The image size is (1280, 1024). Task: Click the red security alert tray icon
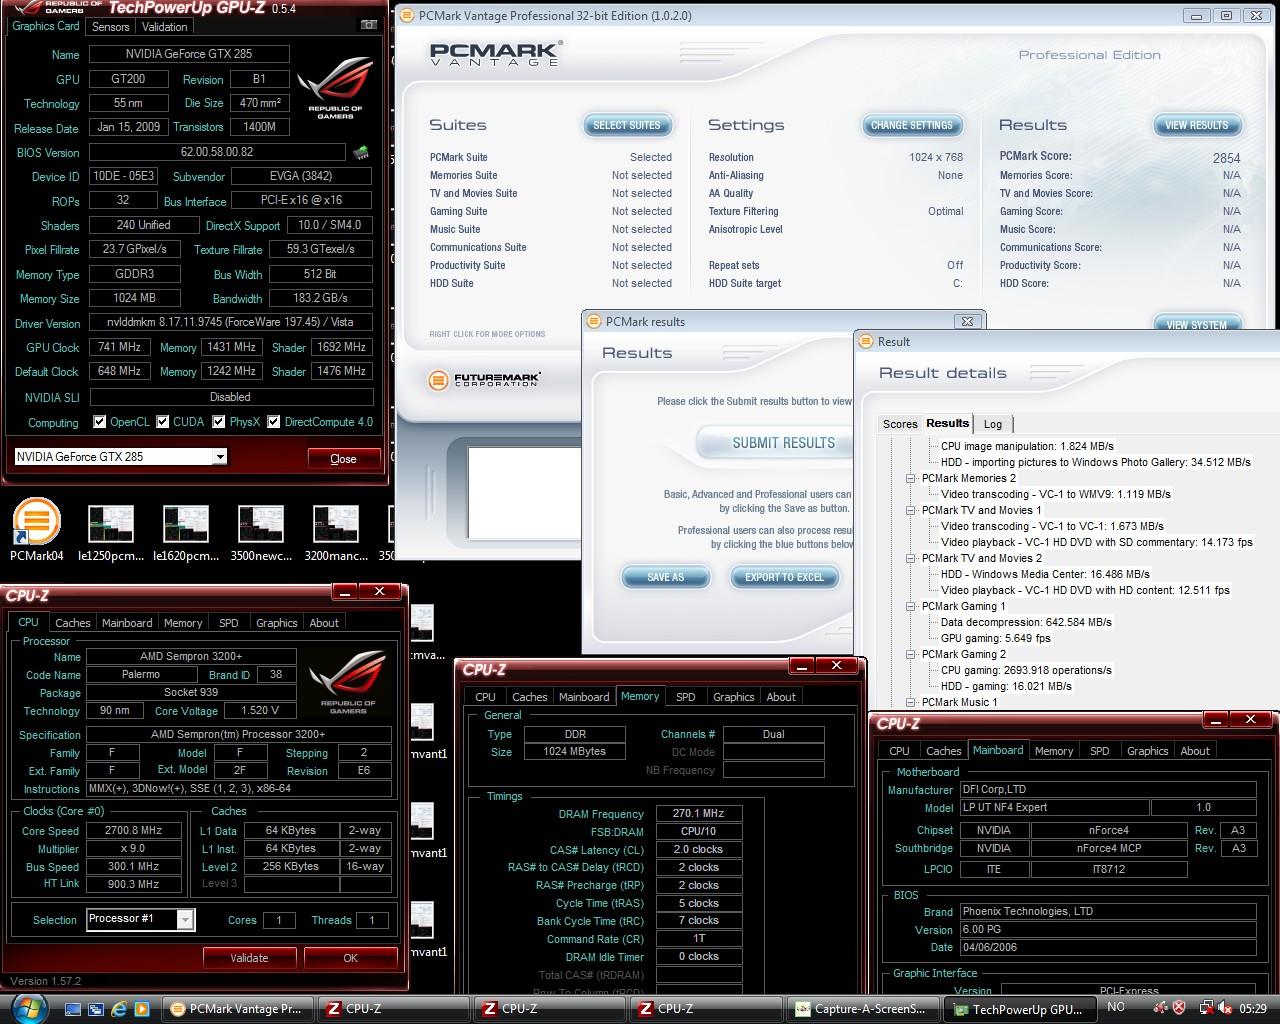tap(1179, 1008)
